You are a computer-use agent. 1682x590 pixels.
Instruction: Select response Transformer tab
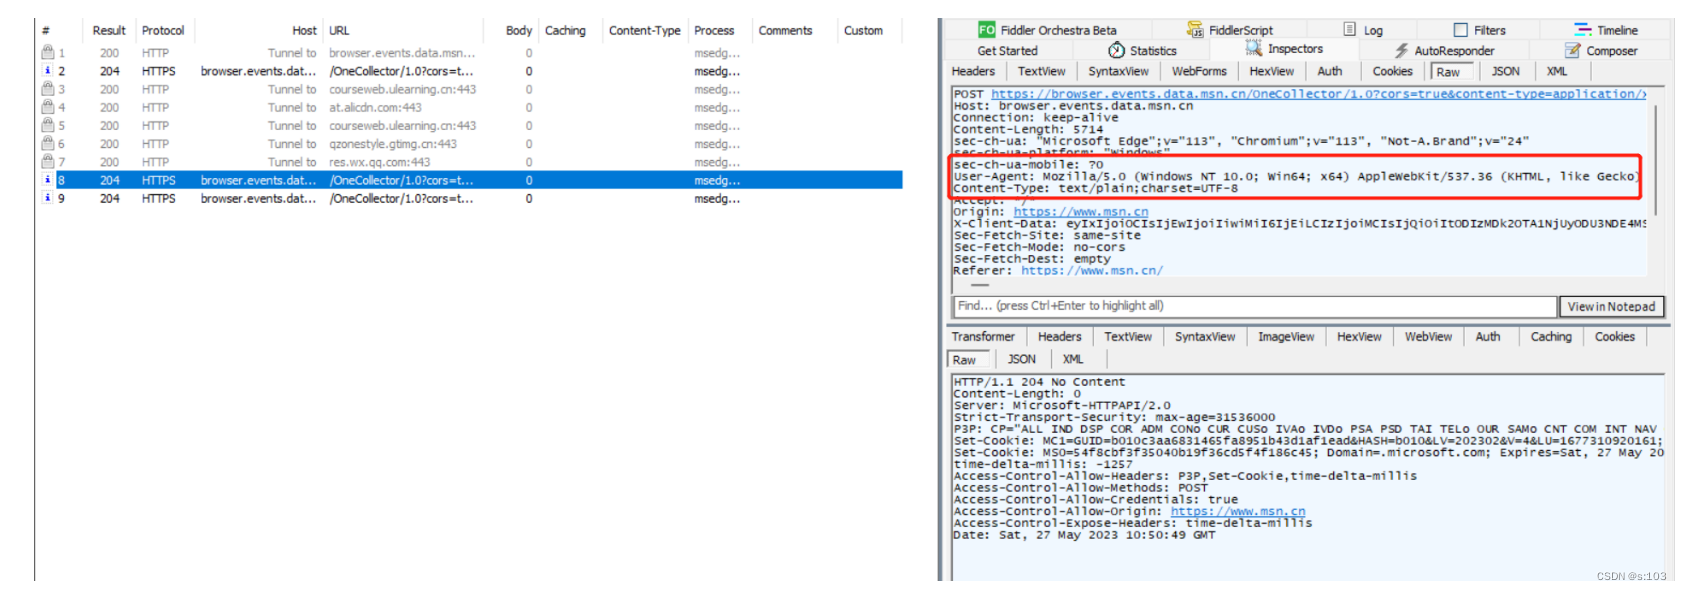[982, 337]
